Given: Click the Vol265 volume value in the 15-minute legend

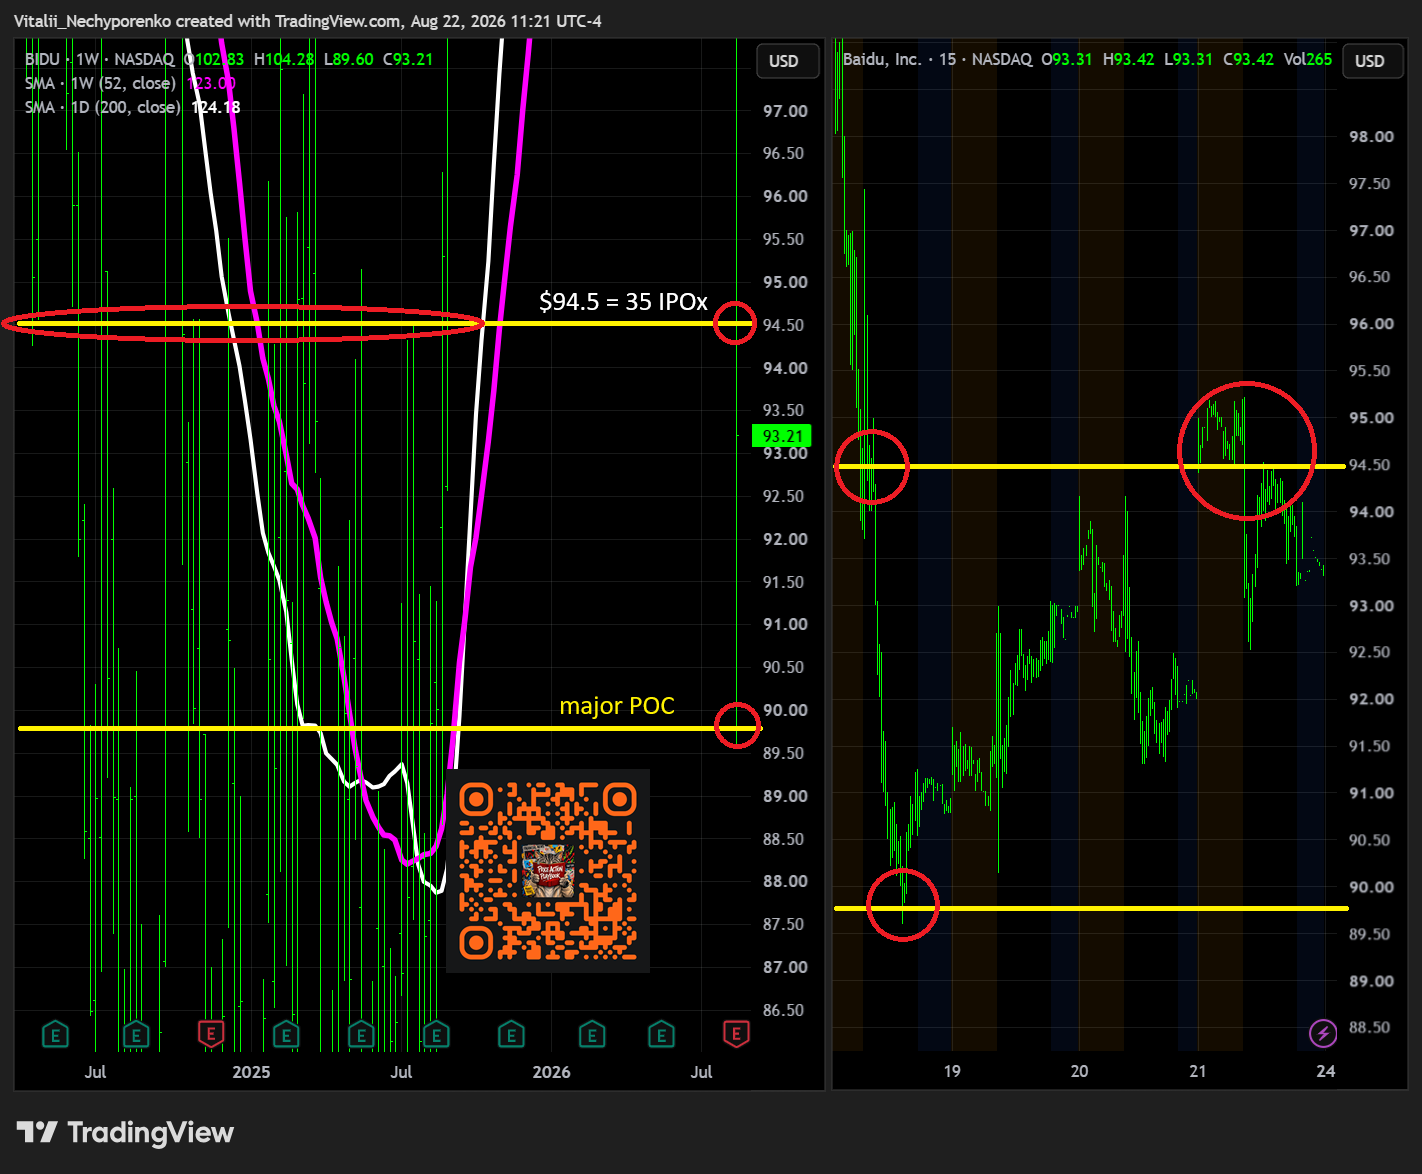Looking at the screenshot, I should [x=1308, y=59].
